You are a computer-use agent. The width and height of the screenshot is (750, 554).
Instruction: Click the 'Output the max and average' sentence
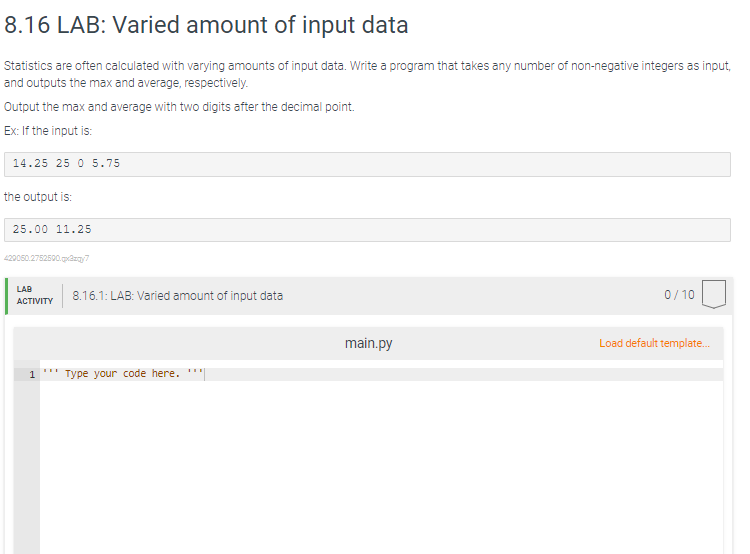(179, 107)
